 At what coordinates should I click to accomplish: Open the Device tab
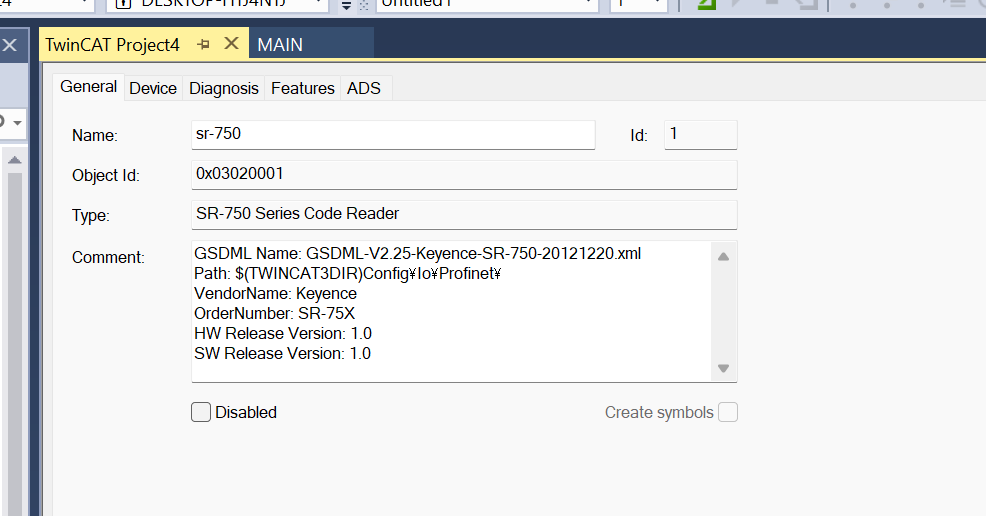click(x=153, y=89)
